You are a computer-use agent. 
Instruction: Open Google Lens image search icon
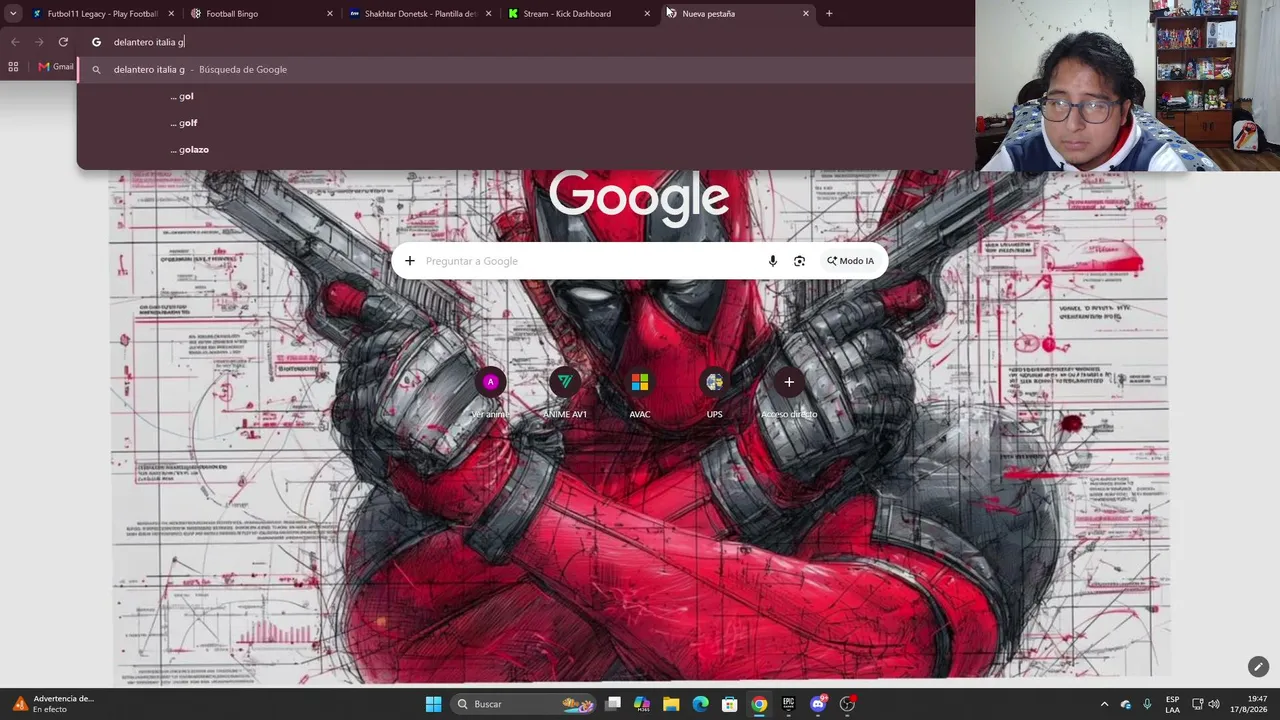pyautogui.click(x=799, y=261)
